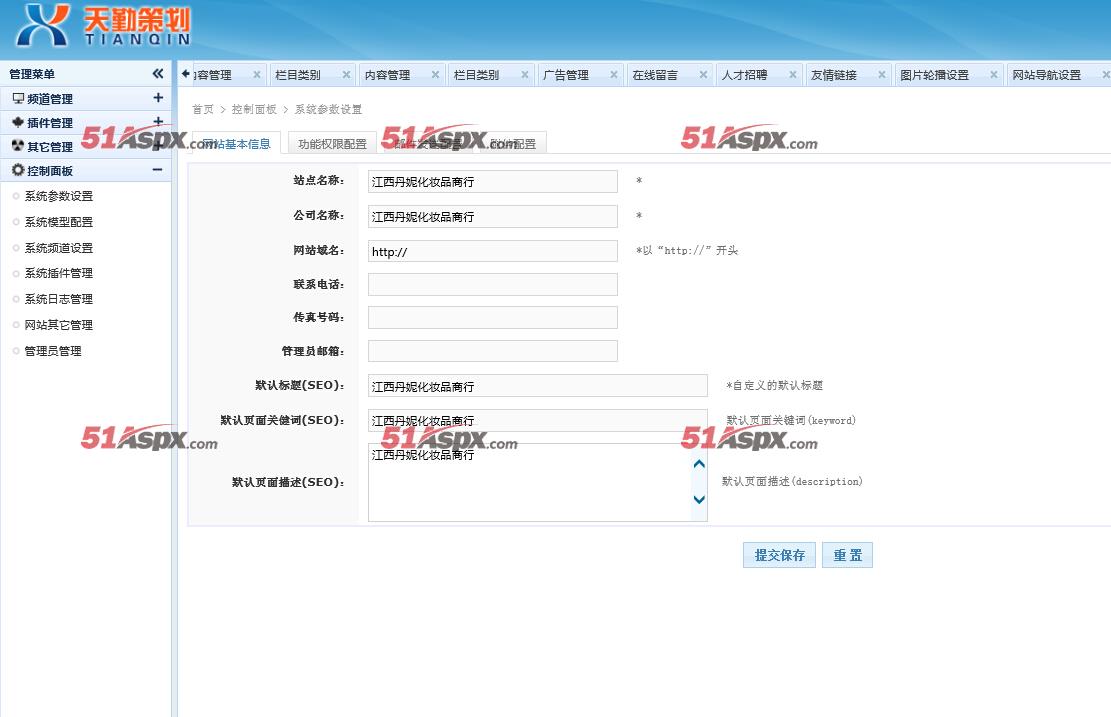The height and width of the screenshot is (717, 1111).
Task: Close the 人才招聘 tab
Action: [x=793, y=75]
